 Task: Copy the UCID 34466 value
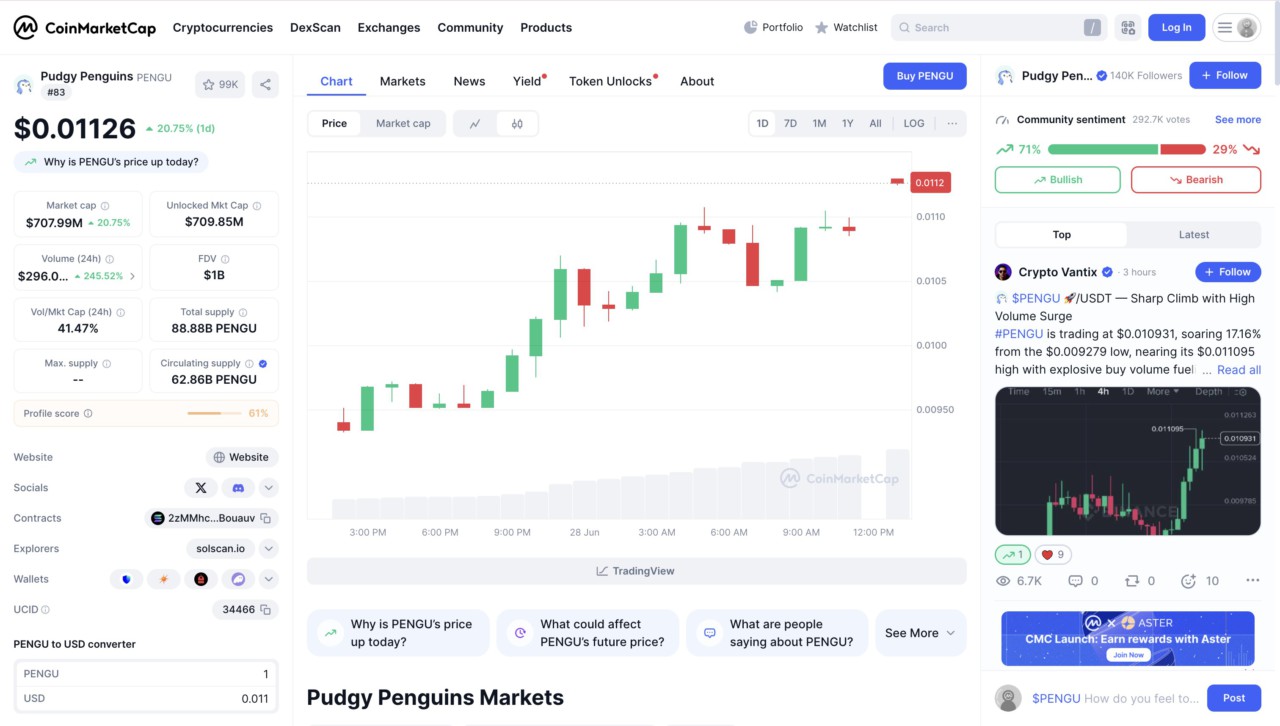(x=264, y=609)
